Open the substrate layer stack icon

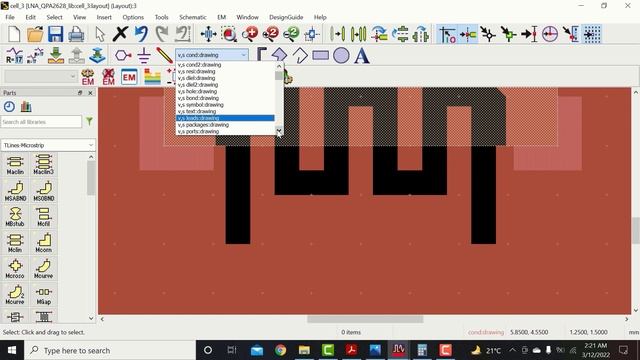(152, 77)
